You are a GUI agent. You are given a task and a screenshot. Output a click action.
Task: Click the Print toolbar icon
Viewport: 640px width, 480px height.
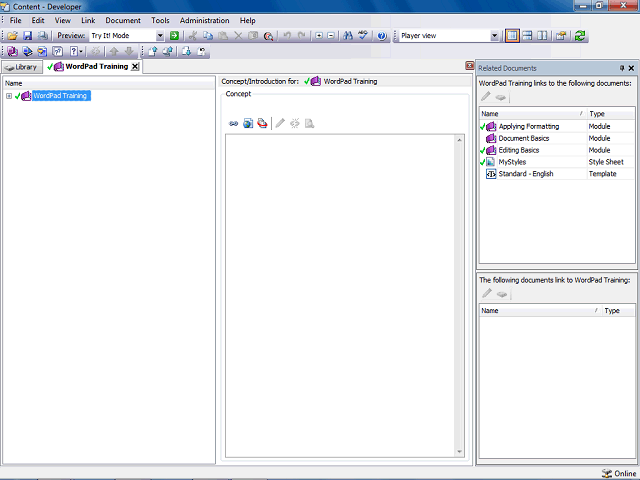[42, 36]
